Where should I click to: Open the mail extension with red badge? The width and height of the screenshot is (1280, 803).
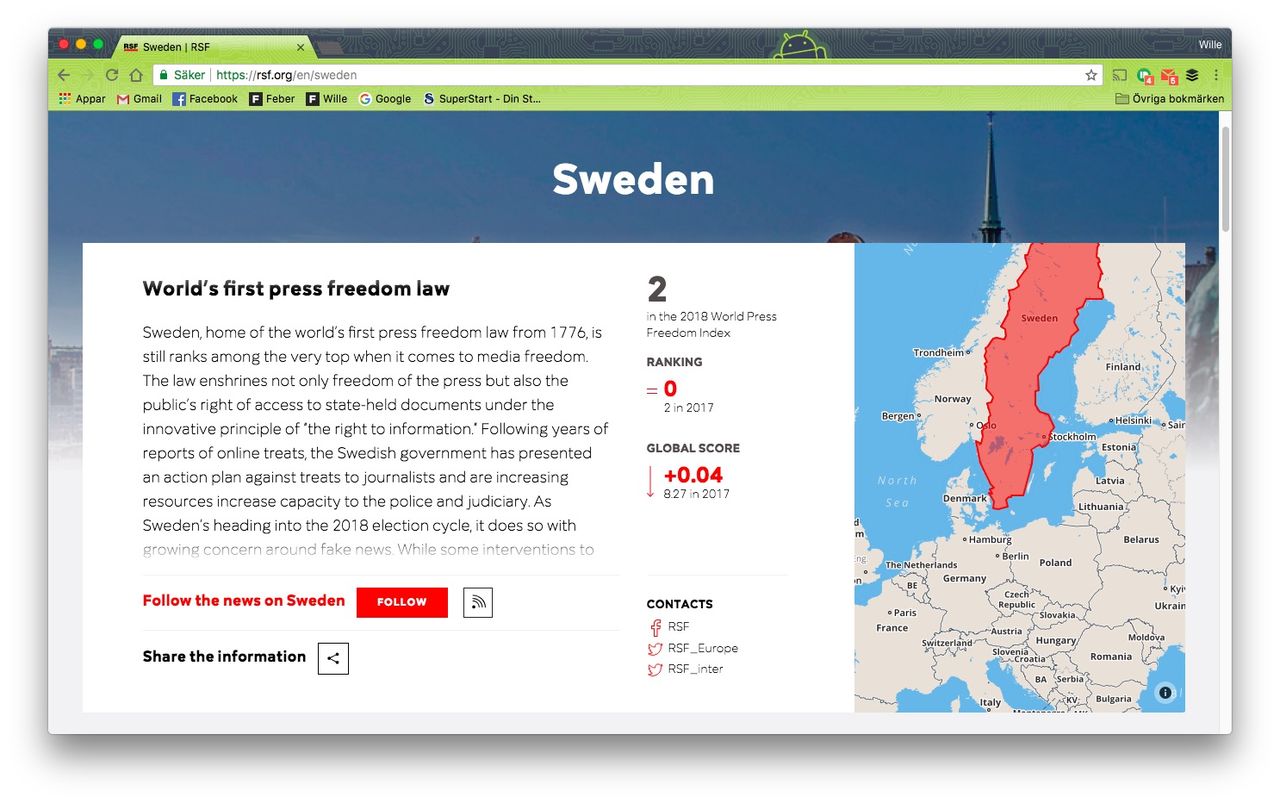(1168, 76)
